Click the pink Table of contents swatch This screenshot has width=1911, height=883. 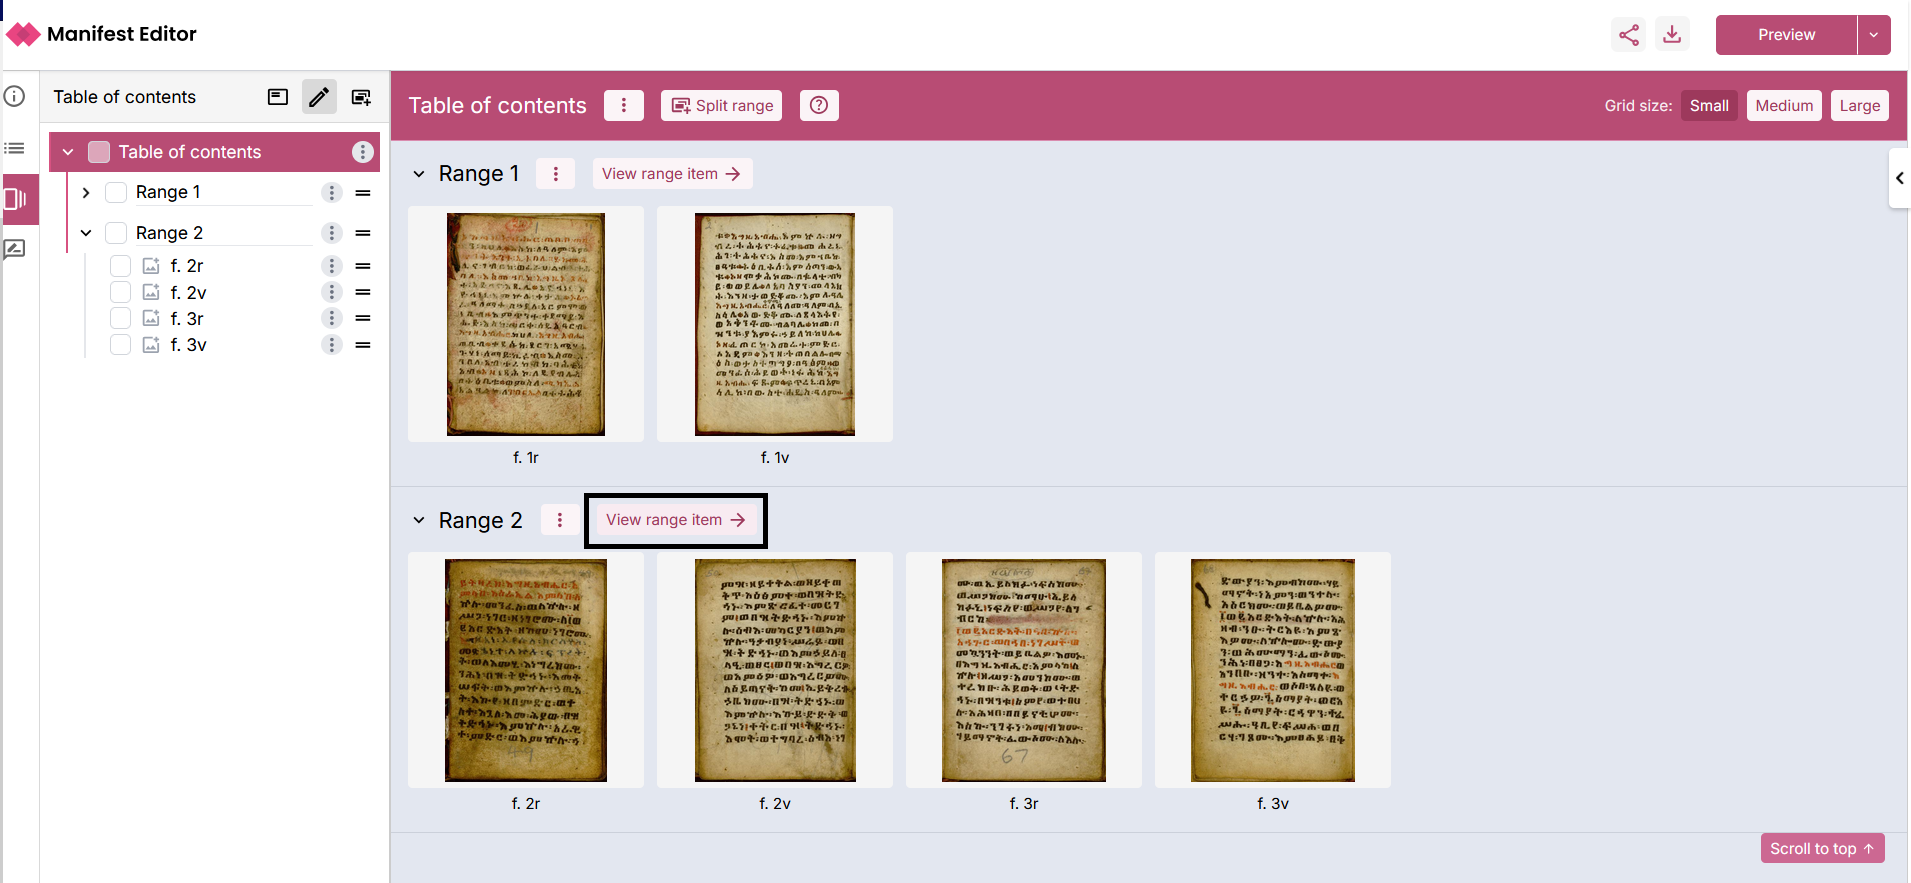click(x=99, y=152)
